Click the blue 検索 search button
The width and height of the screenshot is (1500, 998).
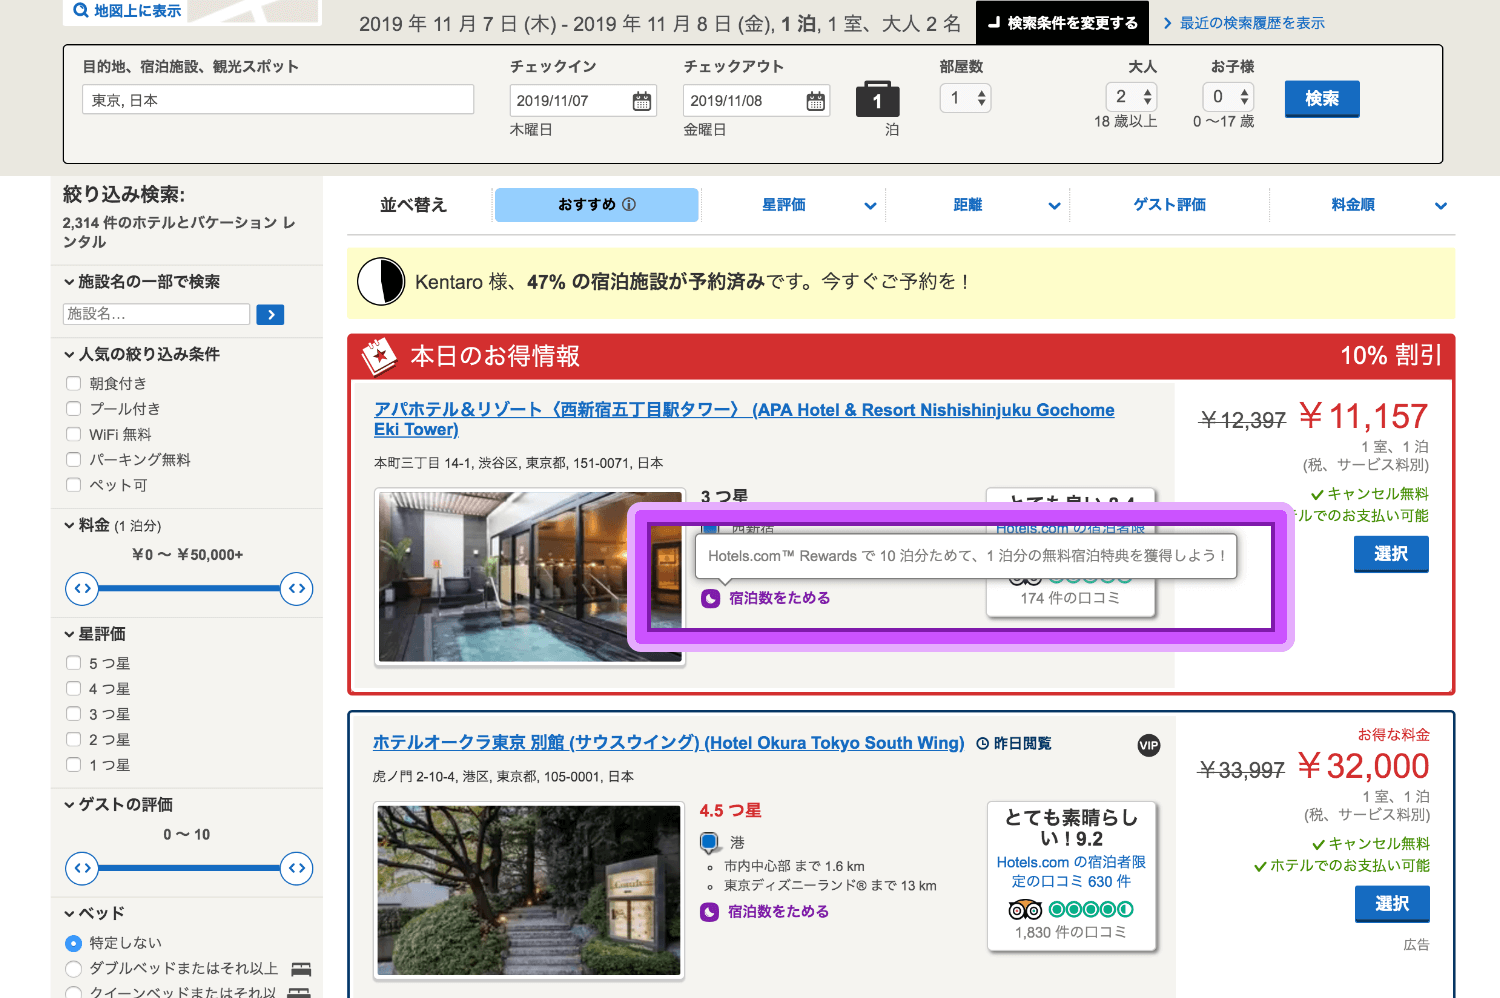click(x=1322, y=99)
